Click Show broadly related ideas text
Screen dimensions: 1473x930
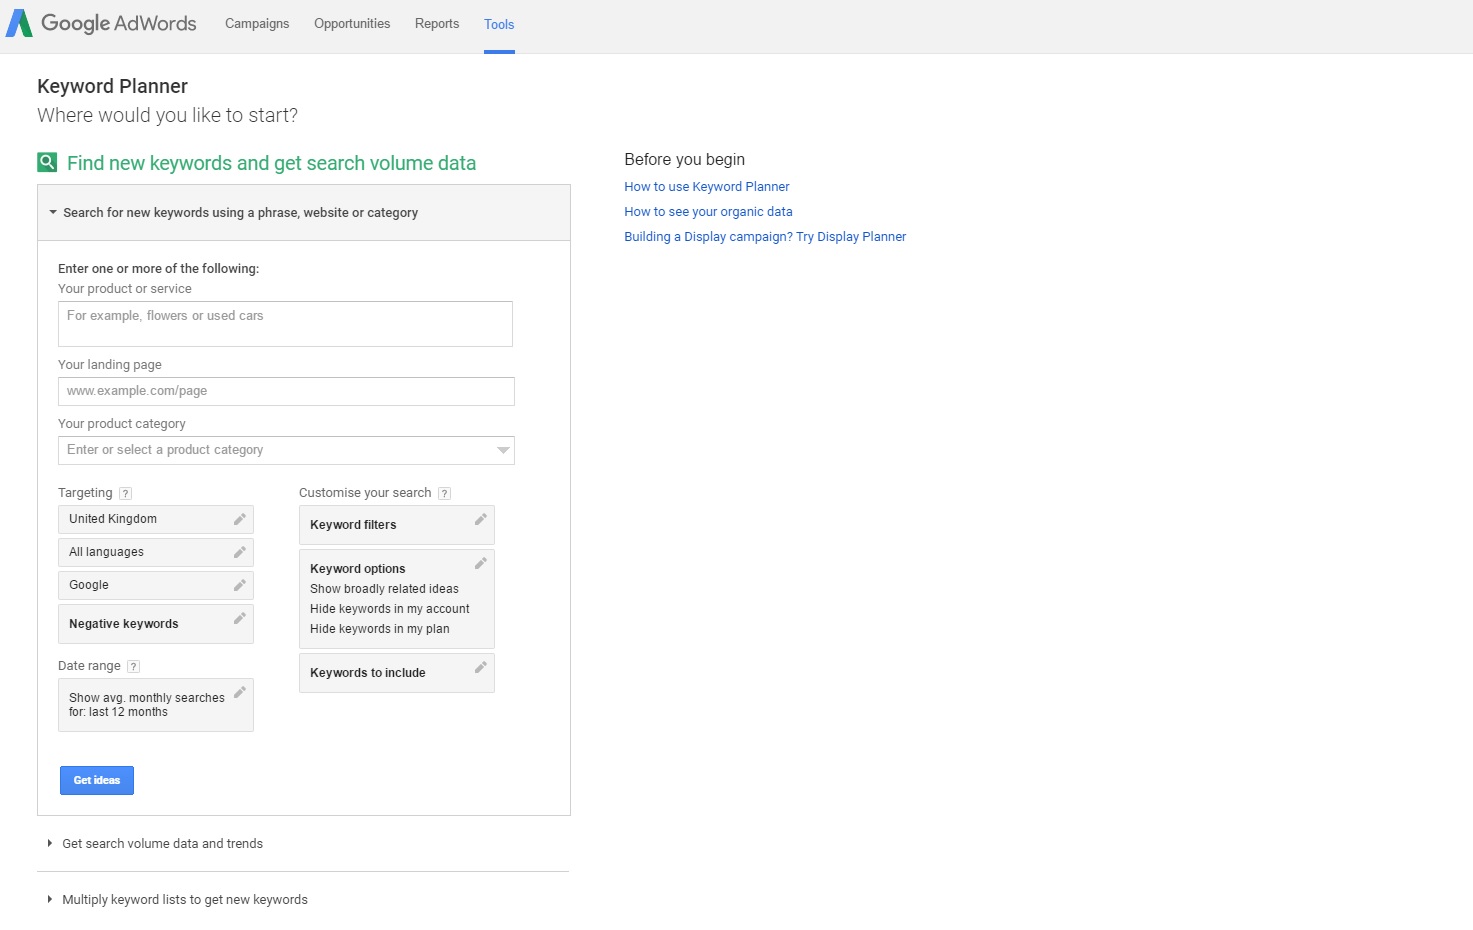[x=384, y=589]
